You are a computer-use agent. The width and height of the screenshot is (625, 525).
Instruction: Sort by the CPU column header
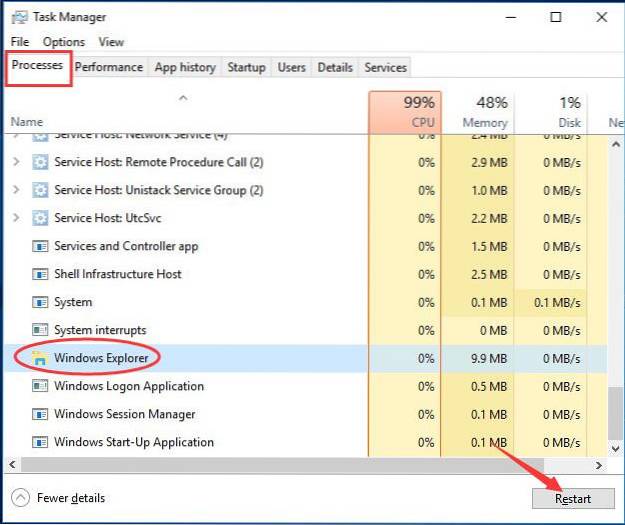pos(405,113)
